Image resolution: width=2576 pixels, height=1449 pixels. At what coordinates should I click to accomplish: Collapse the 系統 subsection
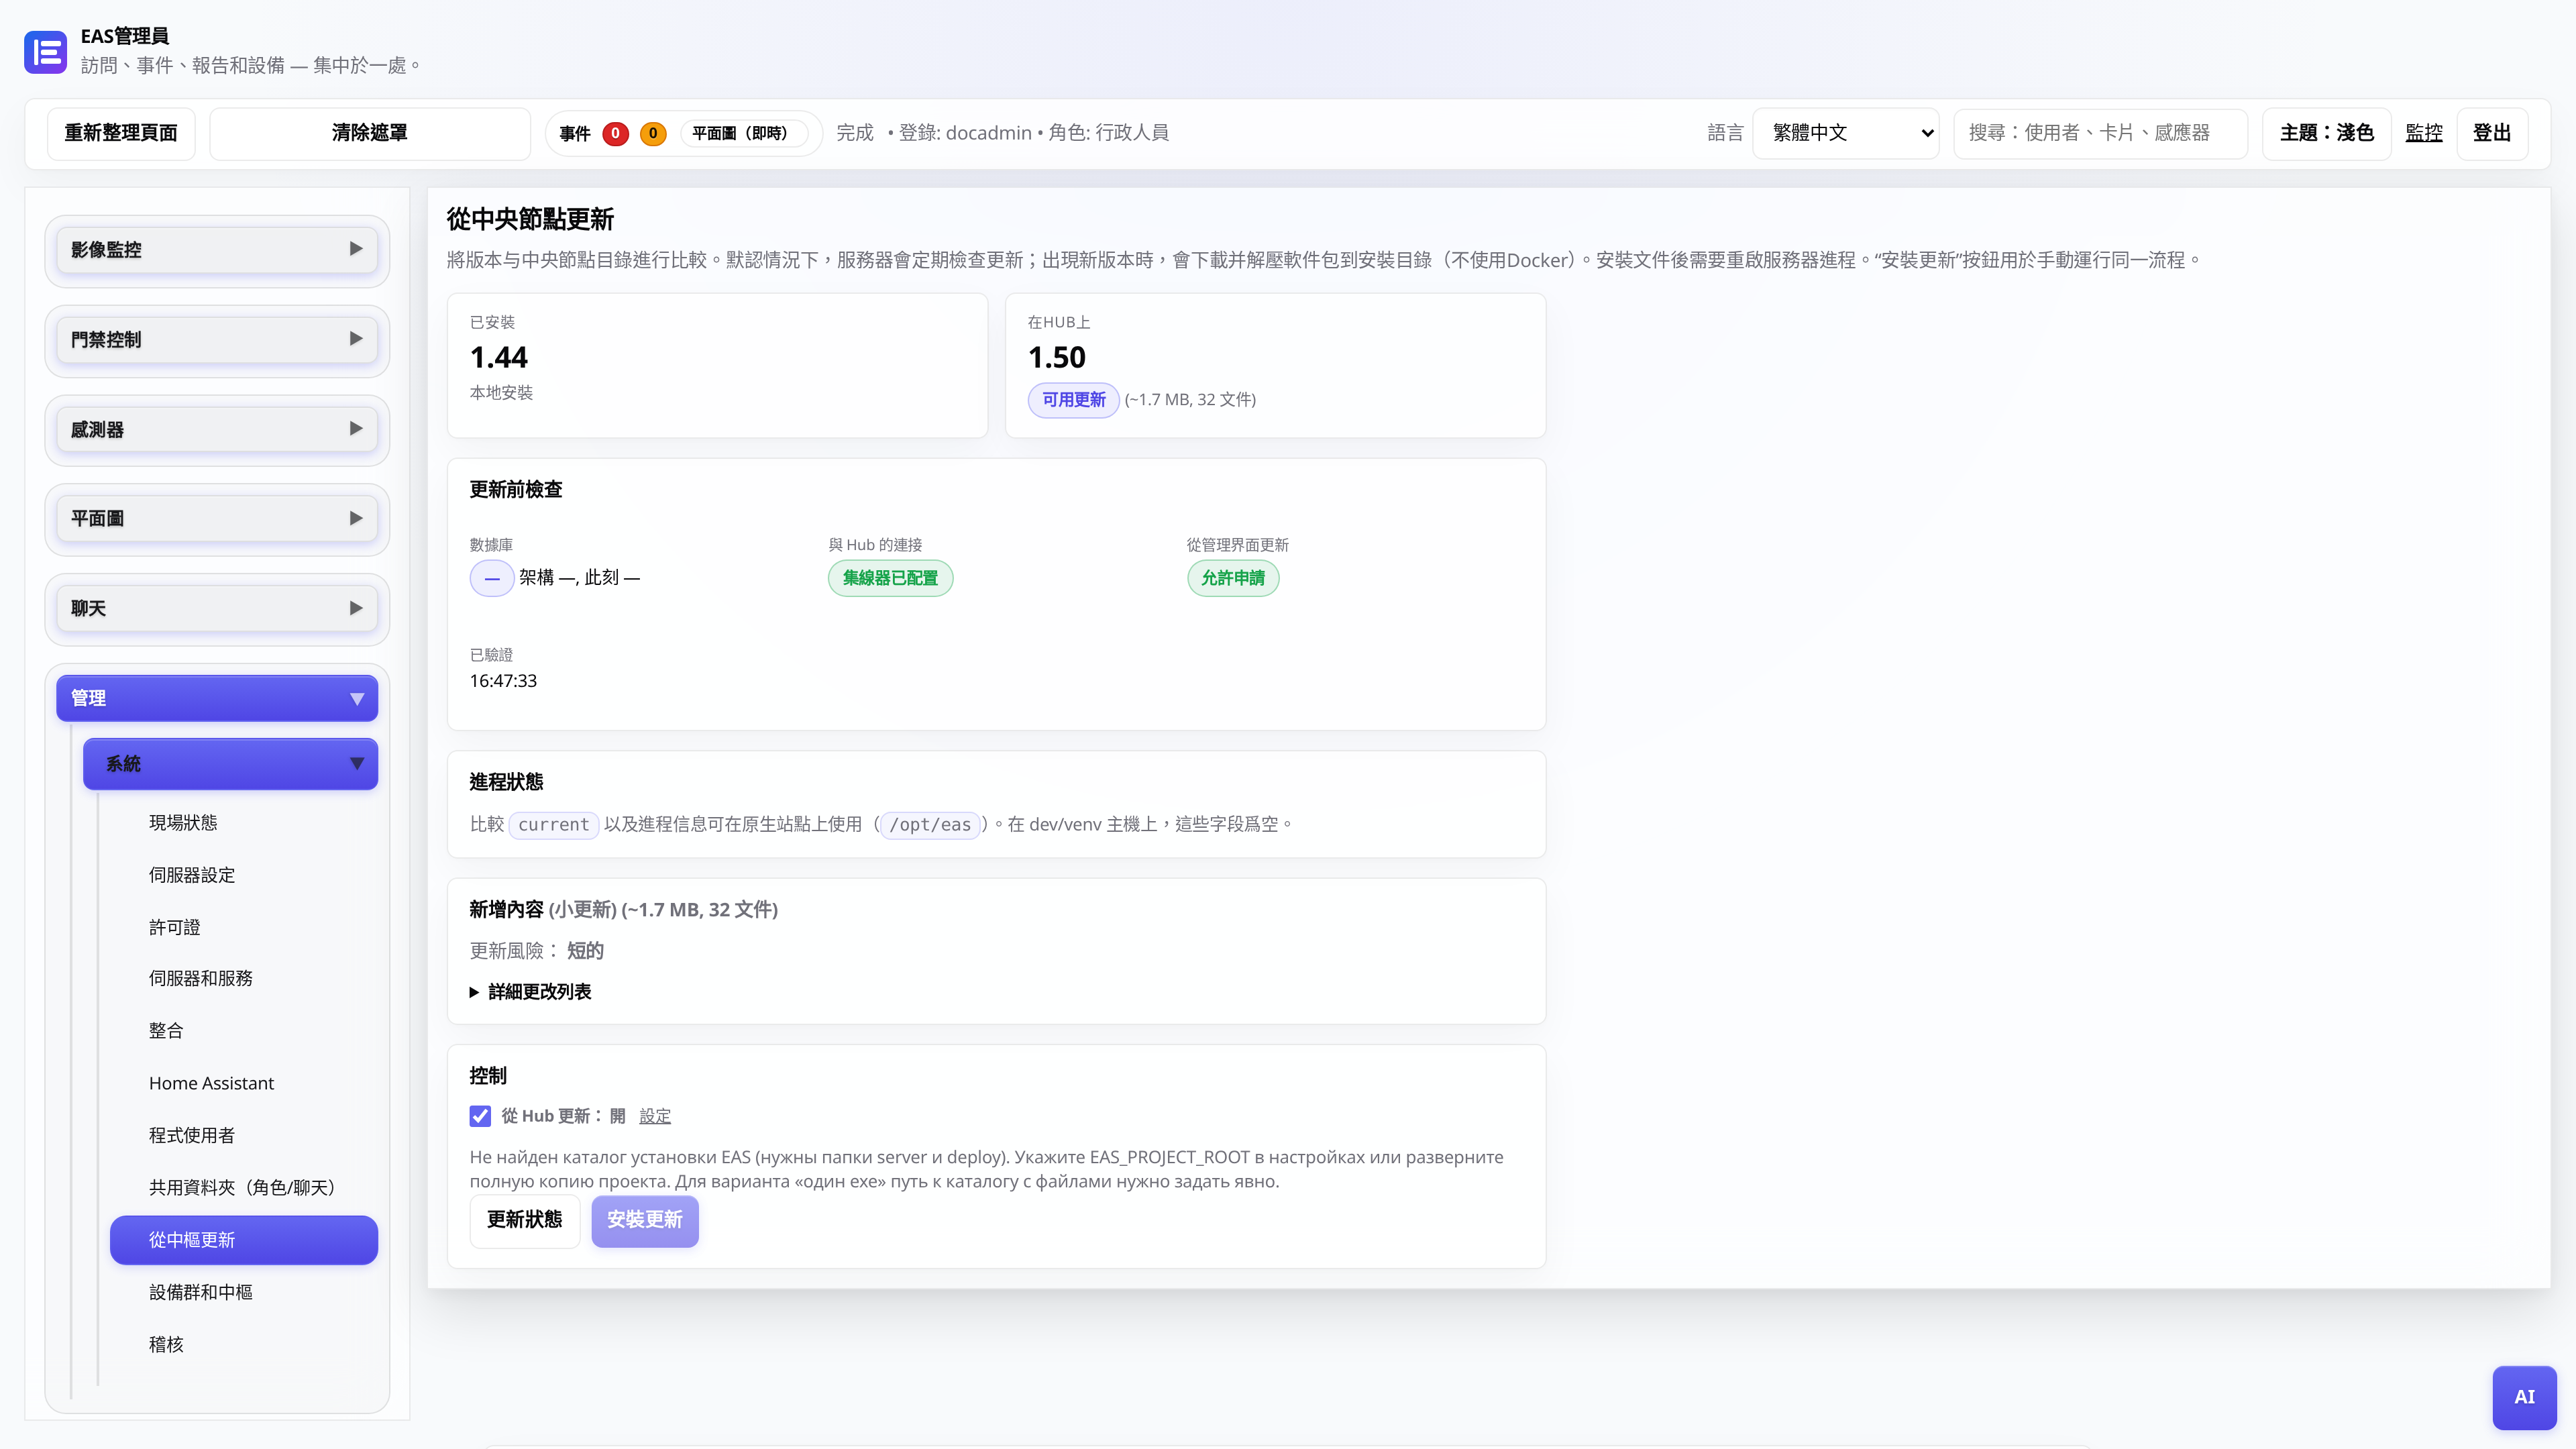[230, 764]
